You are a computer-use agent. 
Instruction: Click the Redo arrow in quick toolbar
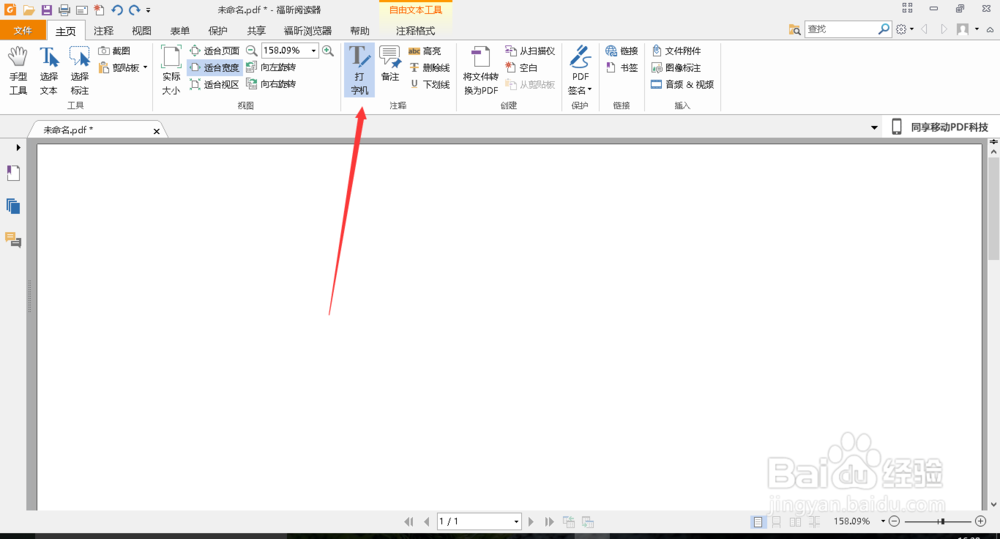coord(134,10)
